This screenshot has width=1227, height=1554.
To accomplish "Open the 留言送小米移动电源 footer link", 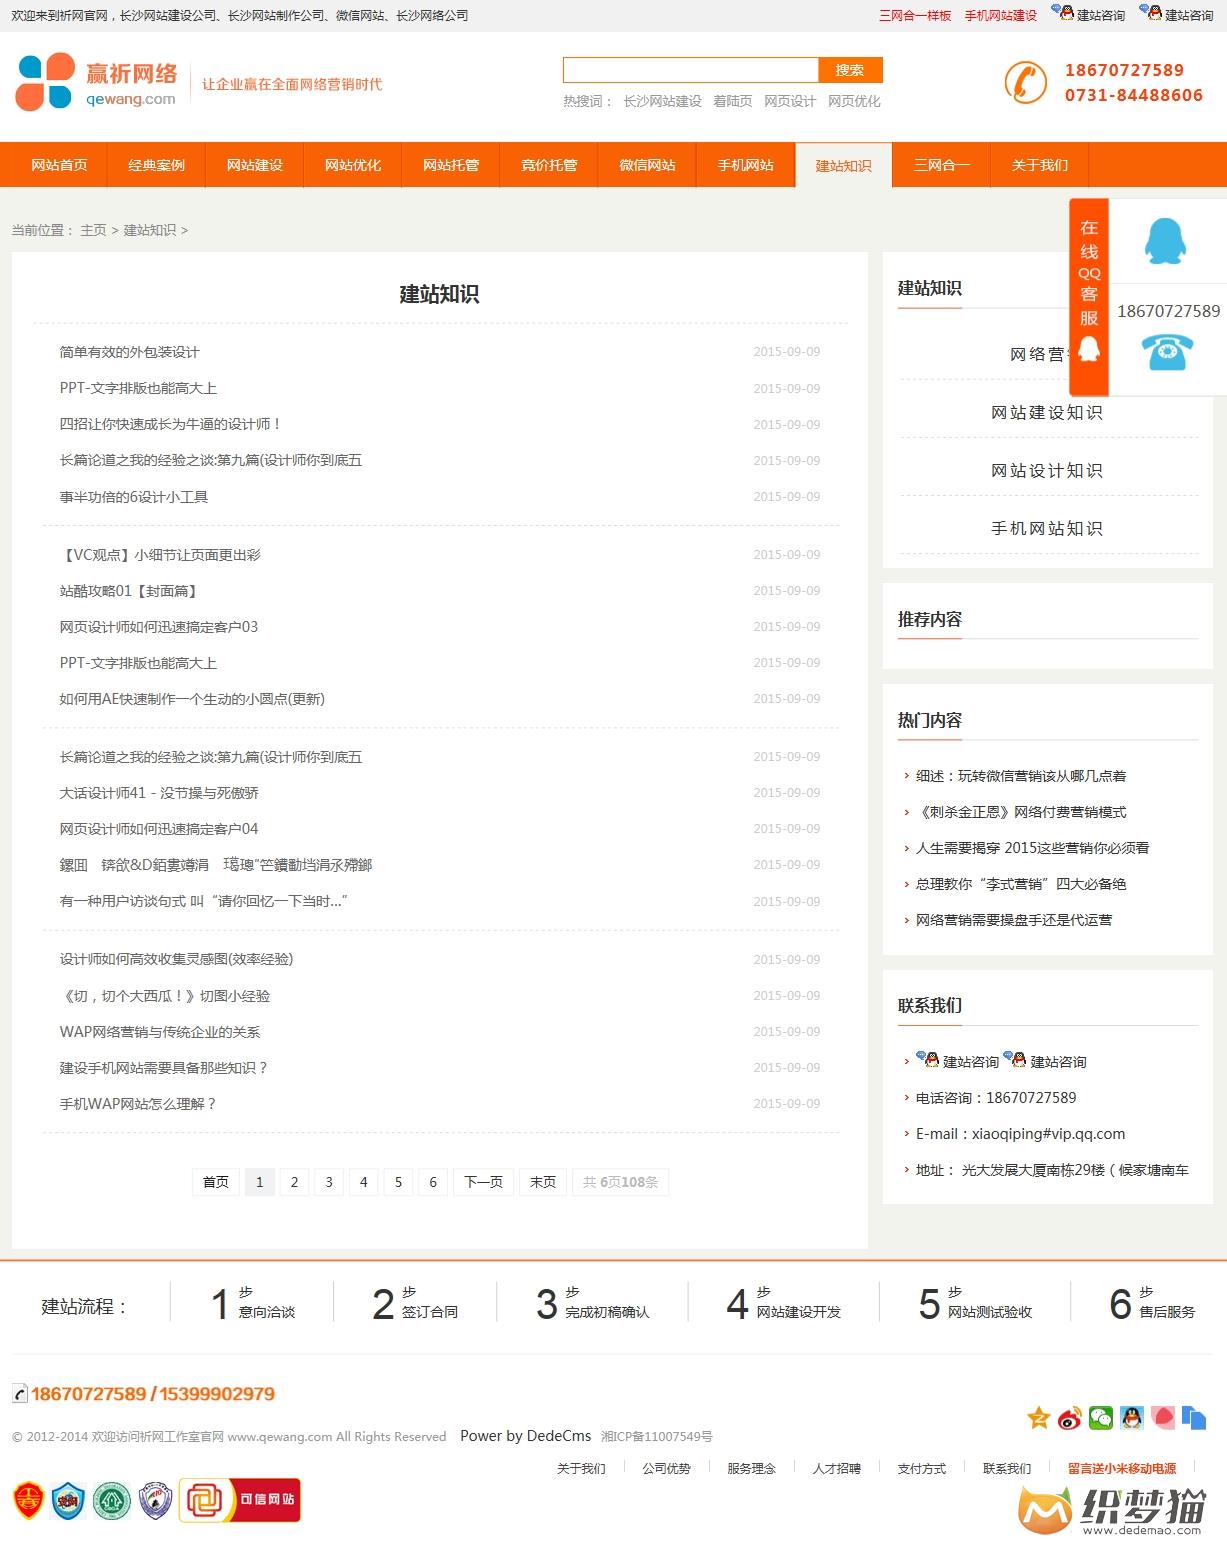I will (x=1121, y=1468).
